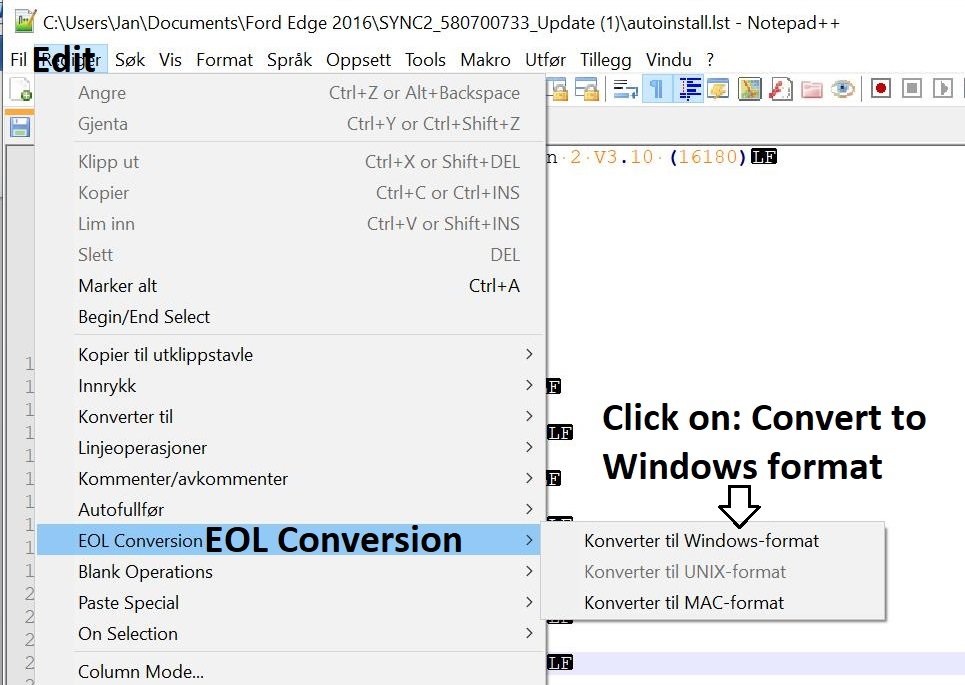Open the User Defined Language icon
The image size is (965, 685).
pyautogui.click(x=718, y=90)
